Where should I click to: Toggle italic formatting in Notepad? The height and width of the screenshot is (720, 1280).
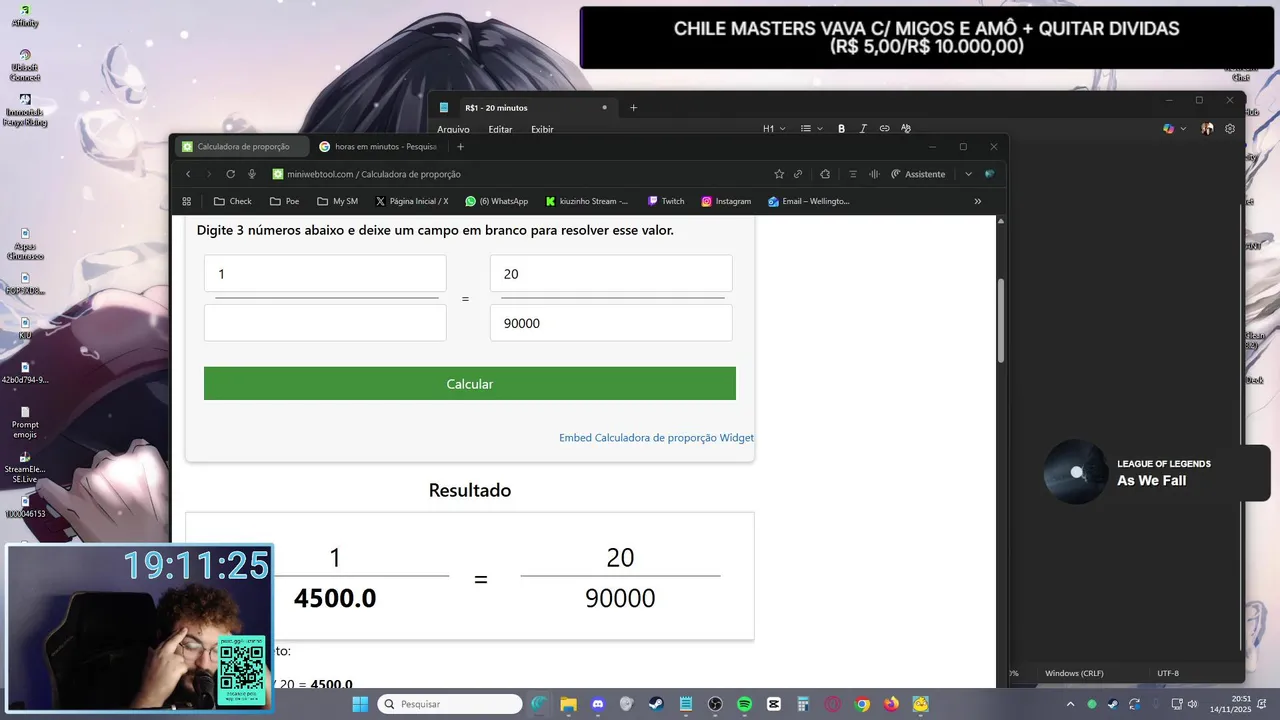[863, 129]
